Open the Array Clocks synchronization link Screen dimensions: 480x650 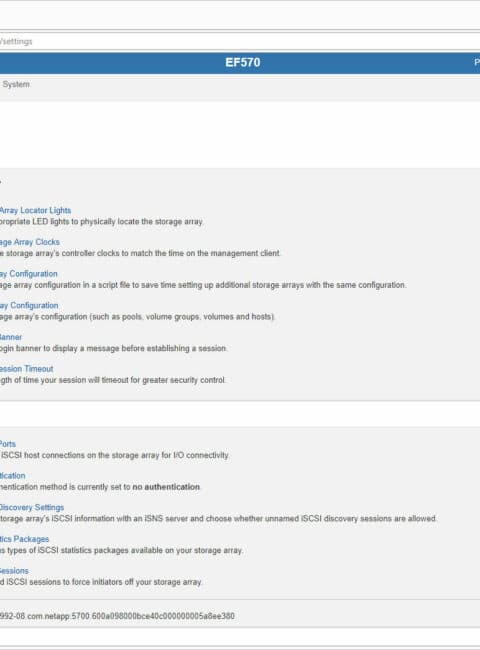click(30, 242)
